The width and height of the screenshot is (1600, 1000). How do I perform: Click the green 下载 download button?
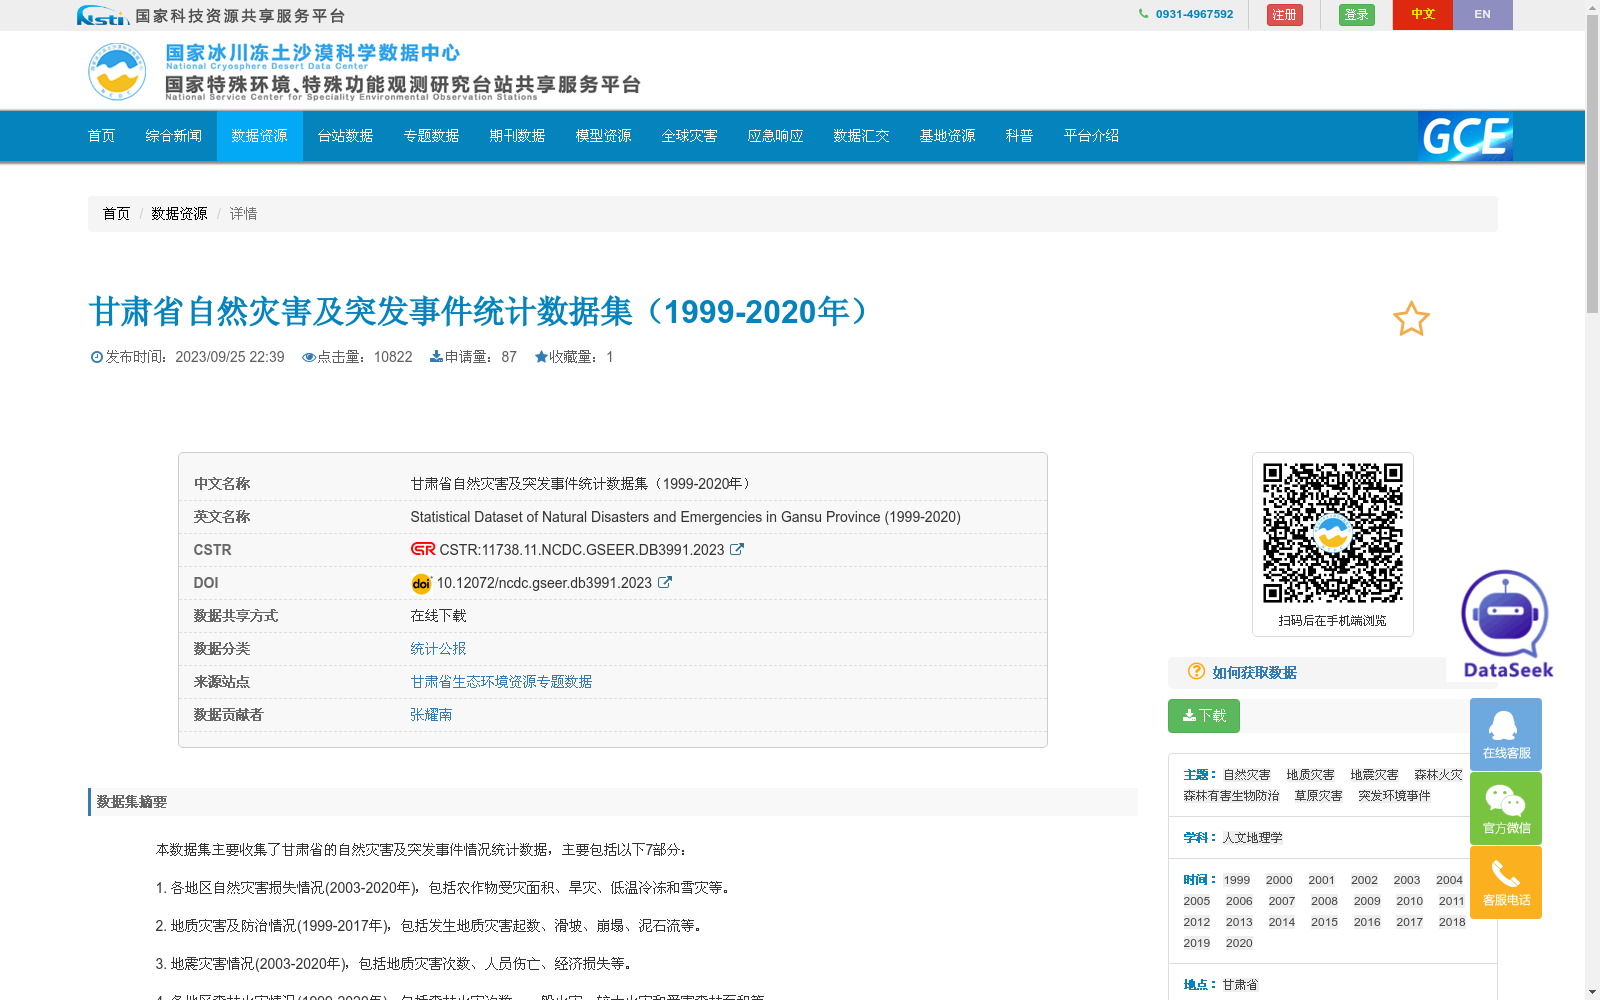(1204, 716)
